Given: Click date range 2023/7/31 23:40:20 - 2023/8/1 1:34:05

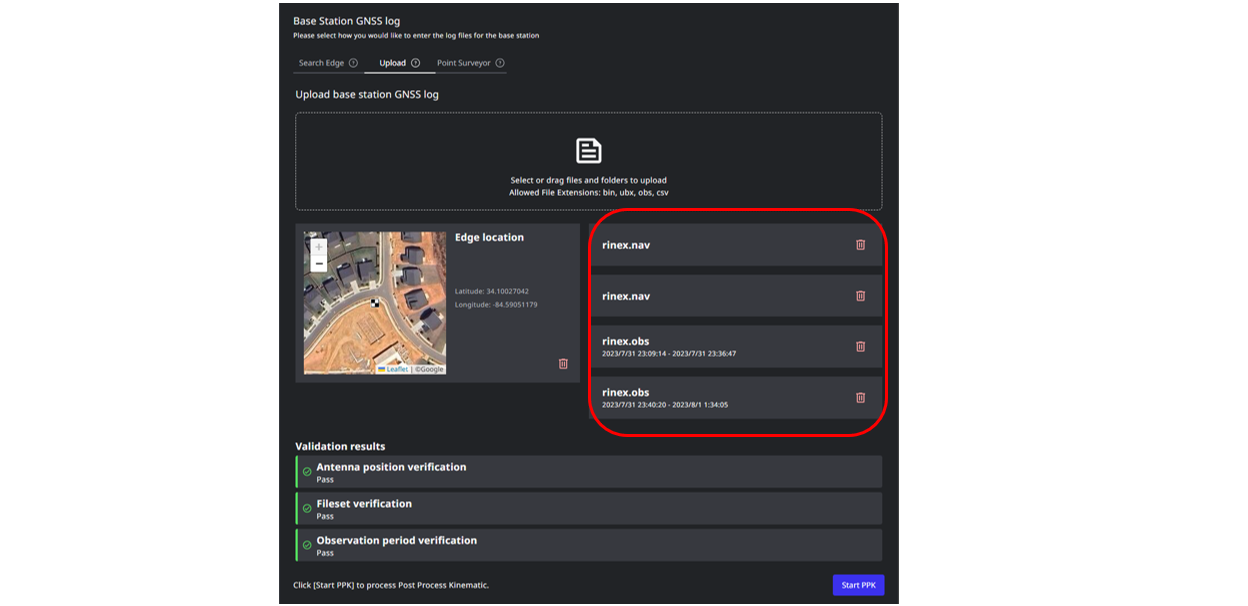Looking at the screenshot, I should tap(665, 405).
